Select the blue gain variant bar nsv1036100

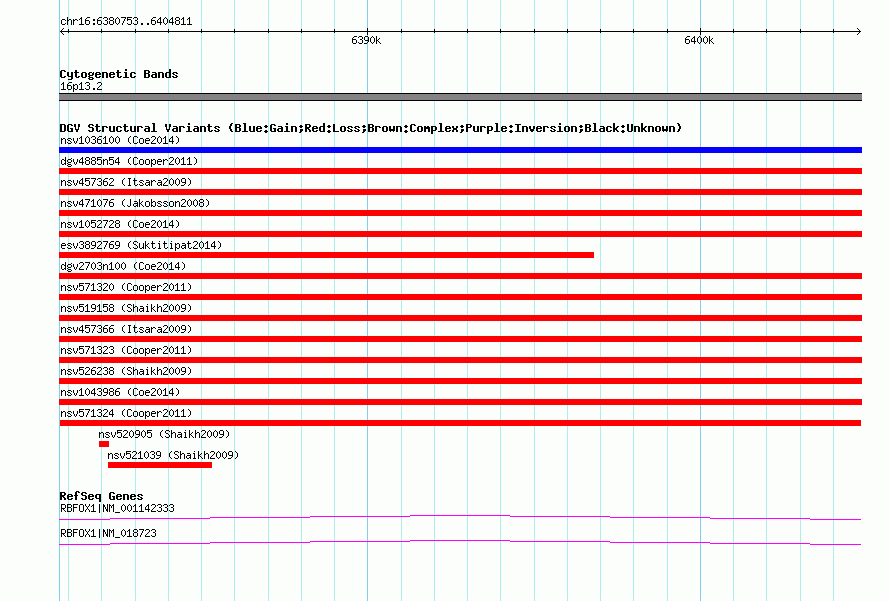coord(460,150)
